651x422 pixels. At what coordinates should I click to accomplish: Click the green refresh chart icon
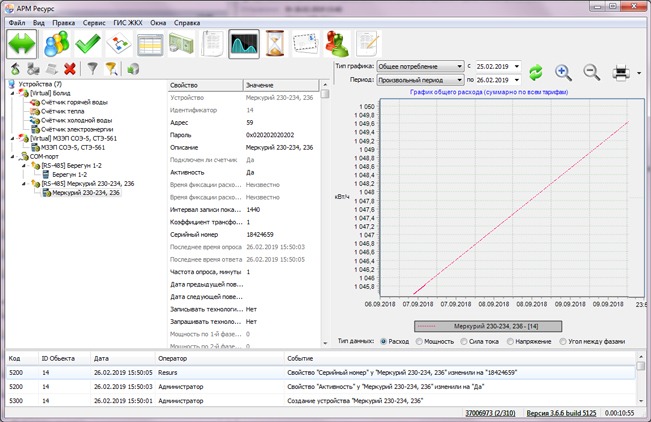coord(537,72)
